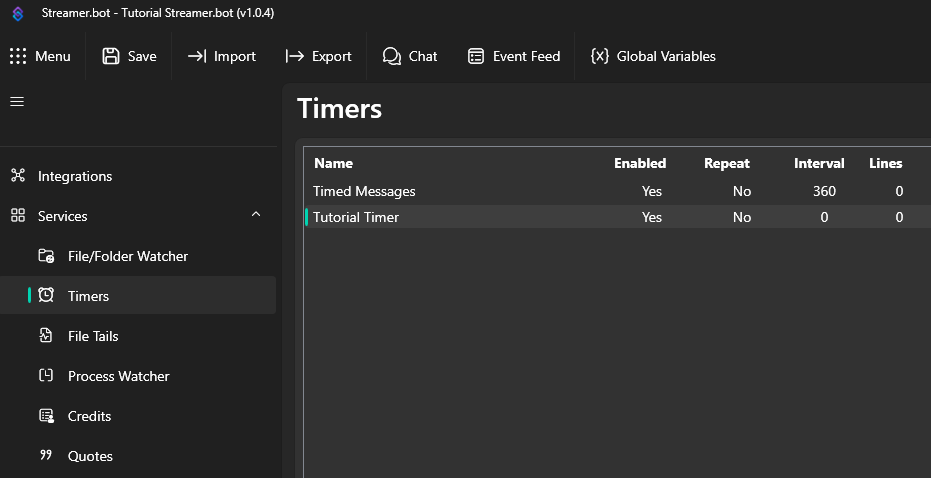This screenshot has height=478, width=931.
Task: Click Enabled Yes for Tutorial Timer
Action: coord(652,217)
